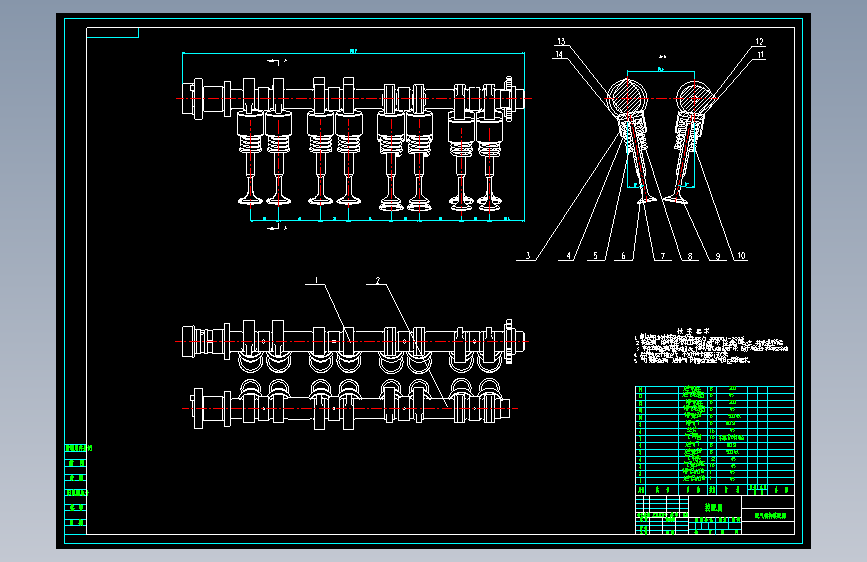
Task: Select callout label 4
Action: 568,256
